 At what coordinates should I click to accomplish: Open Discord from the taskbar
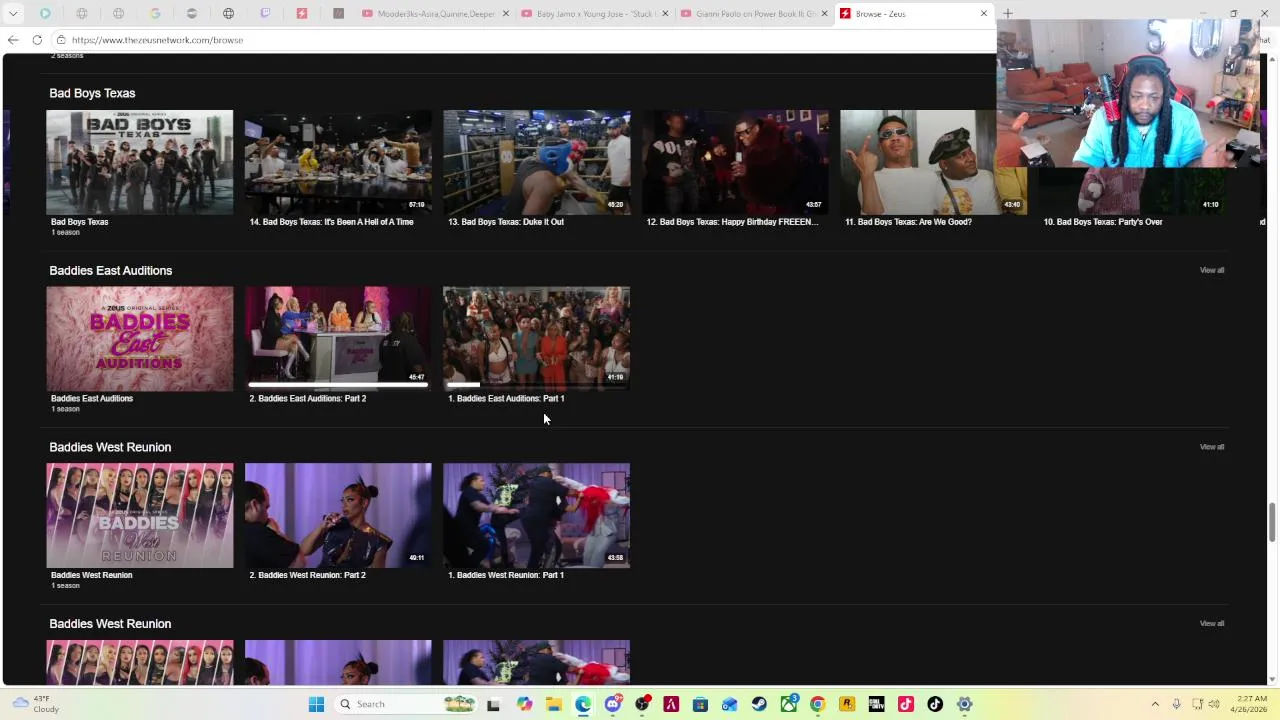tap(613, 704)
